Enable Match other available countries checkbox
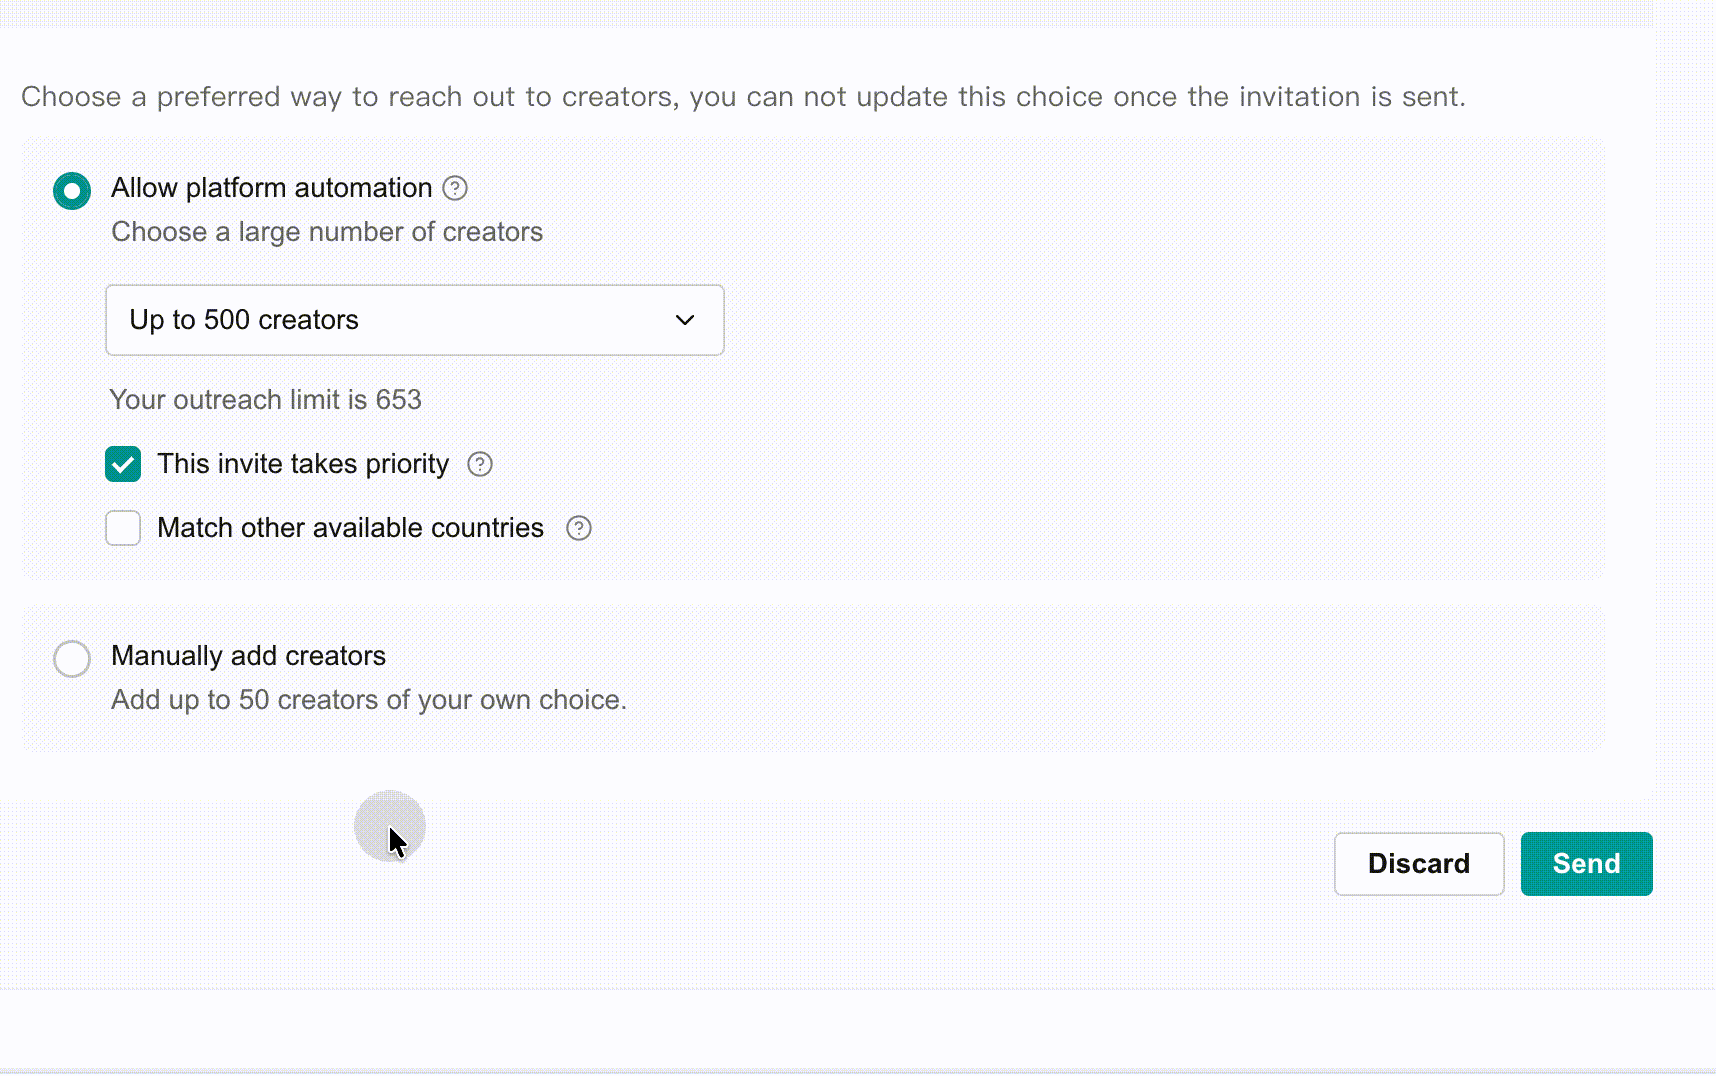 (123, 528)
